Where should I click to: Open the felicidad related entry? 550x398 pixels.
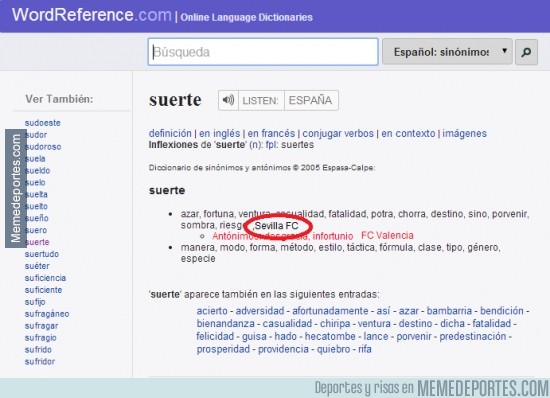pyautogui.click(x=215, y=336)
